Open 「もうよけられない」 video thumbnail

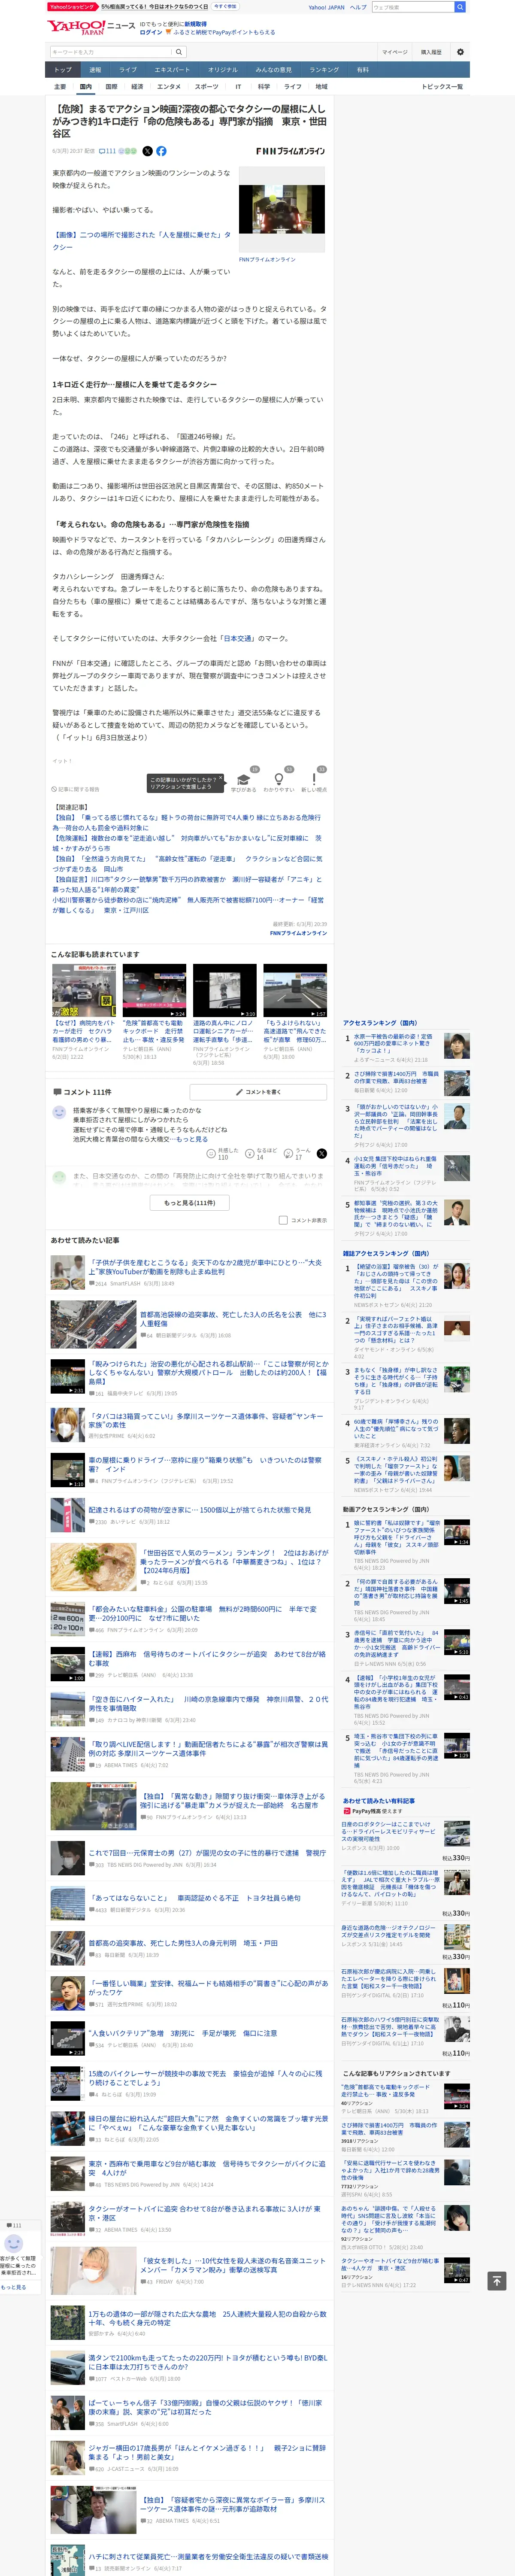pos(294,991)
